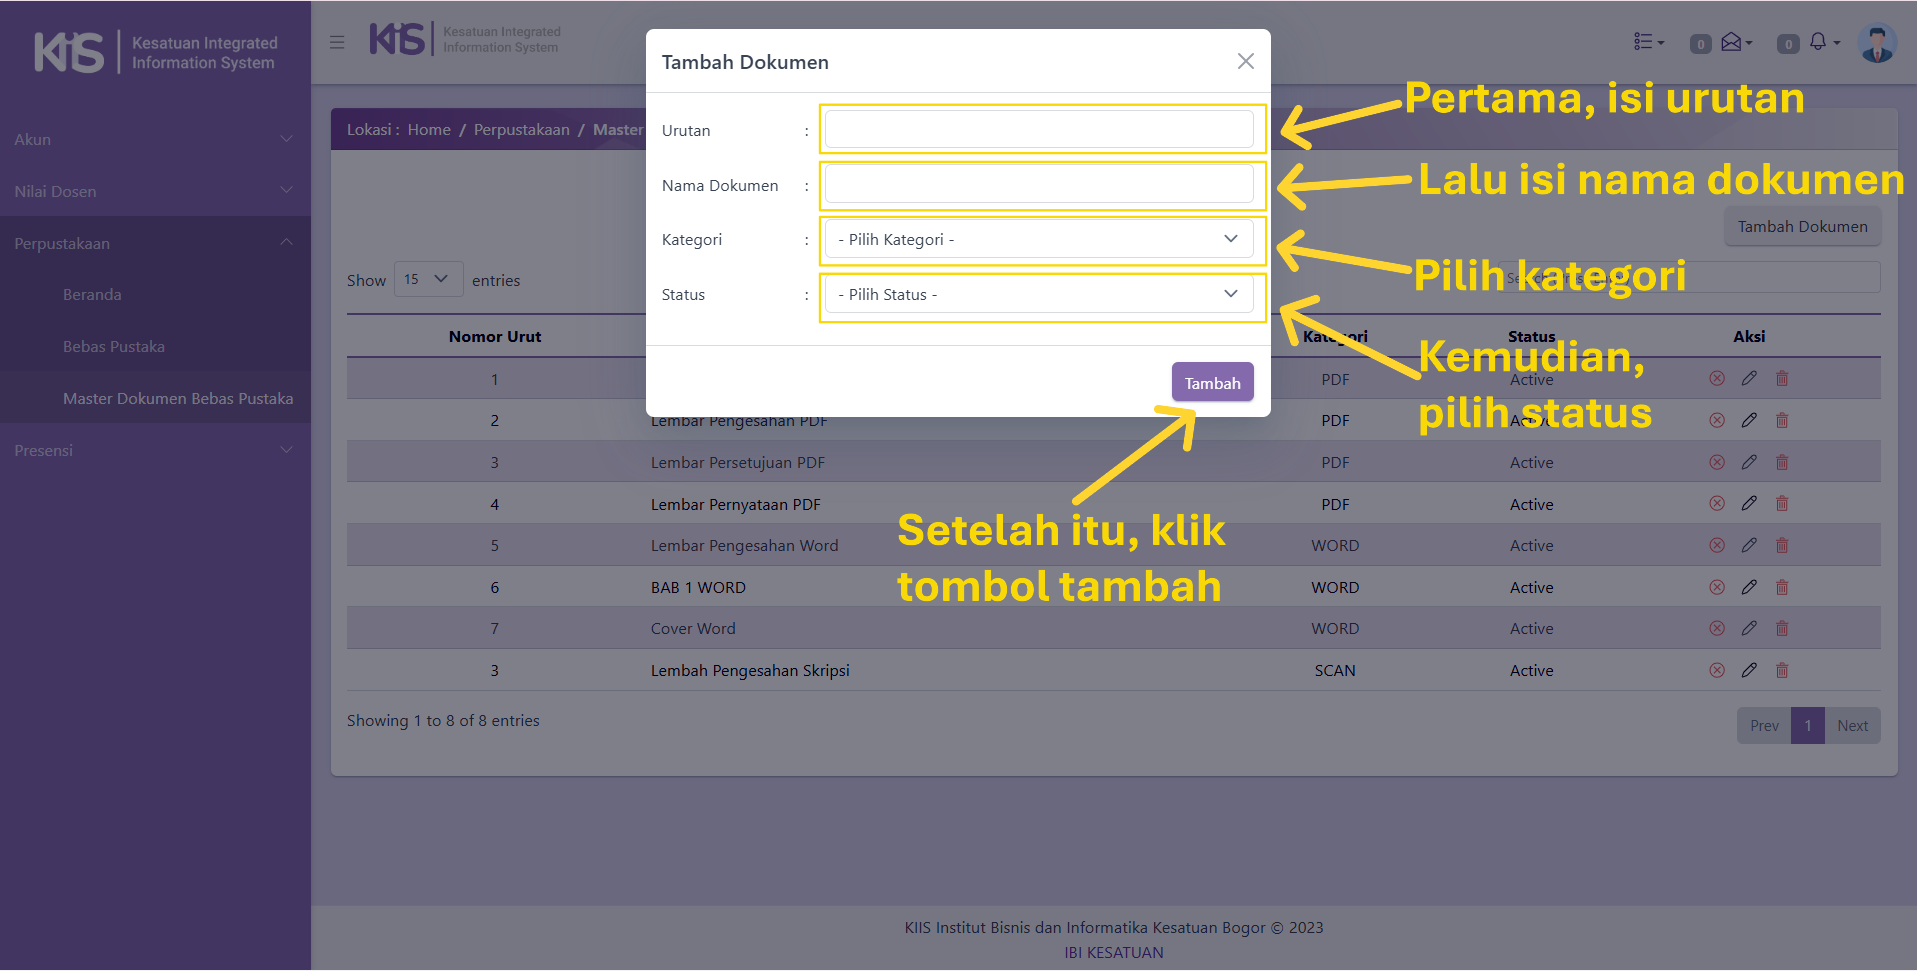Open Beranda under Perpustakaan menu
Viewport: 1917px width, 971px height.
(92, 294)
